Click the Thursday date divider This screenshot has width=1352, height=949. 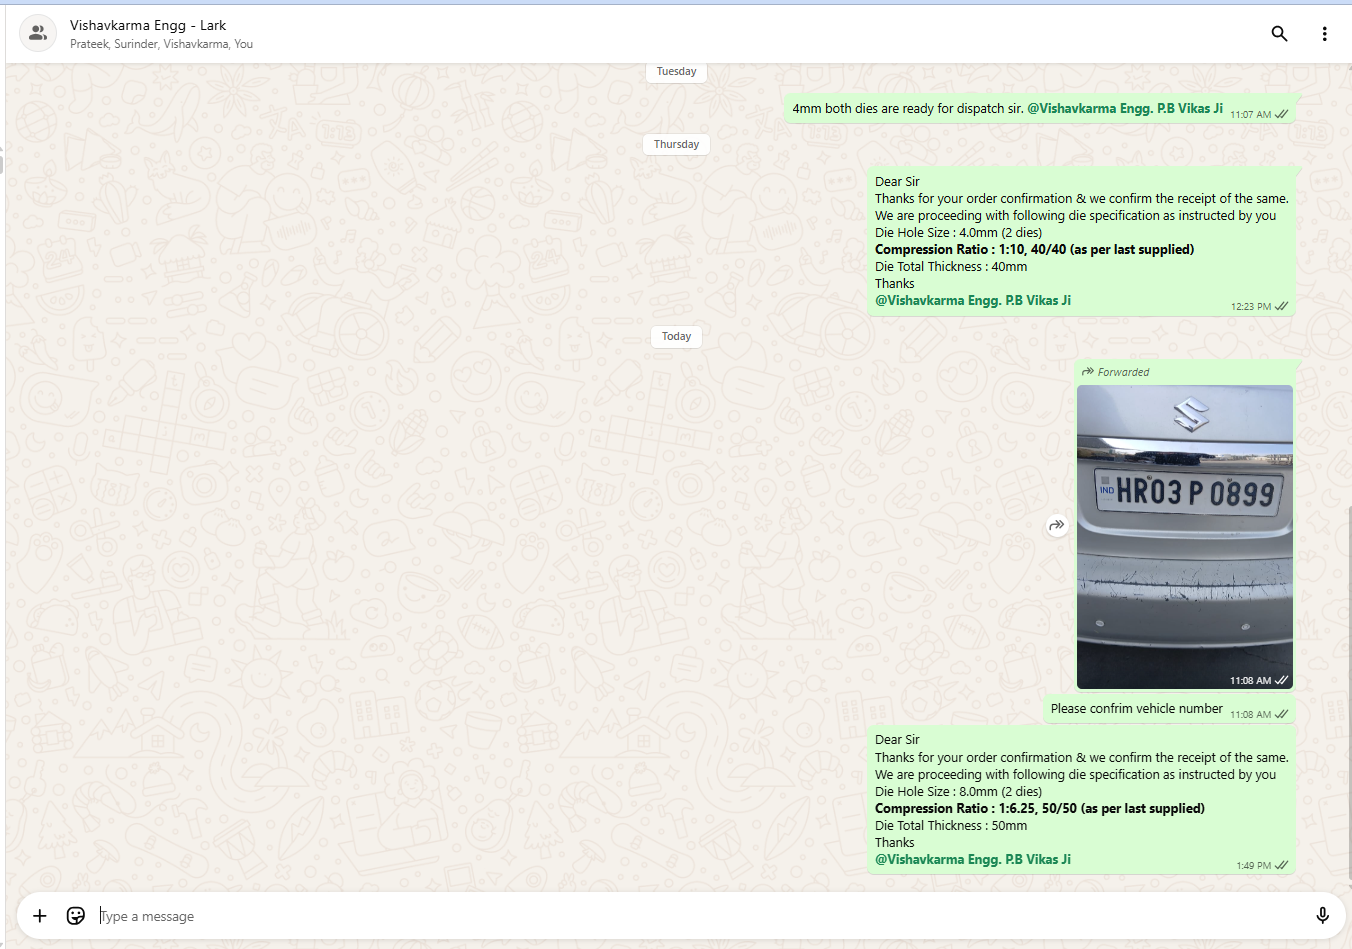(676, 144)
